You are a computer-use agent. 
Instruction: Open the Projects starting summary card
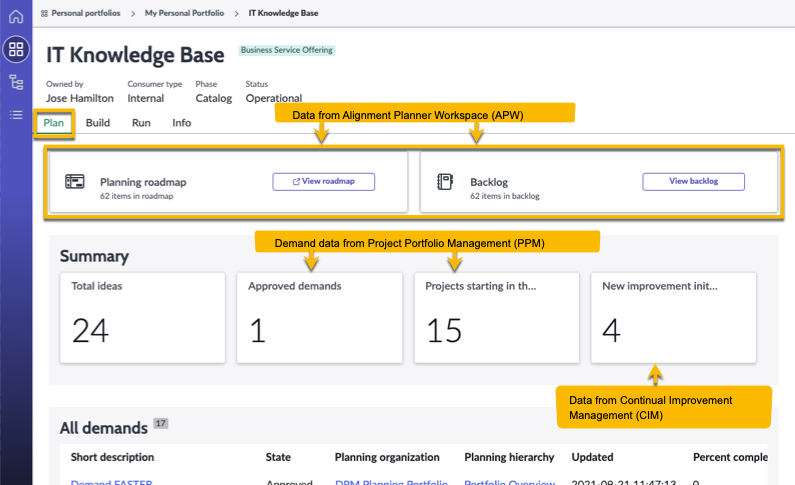point(496,318)
